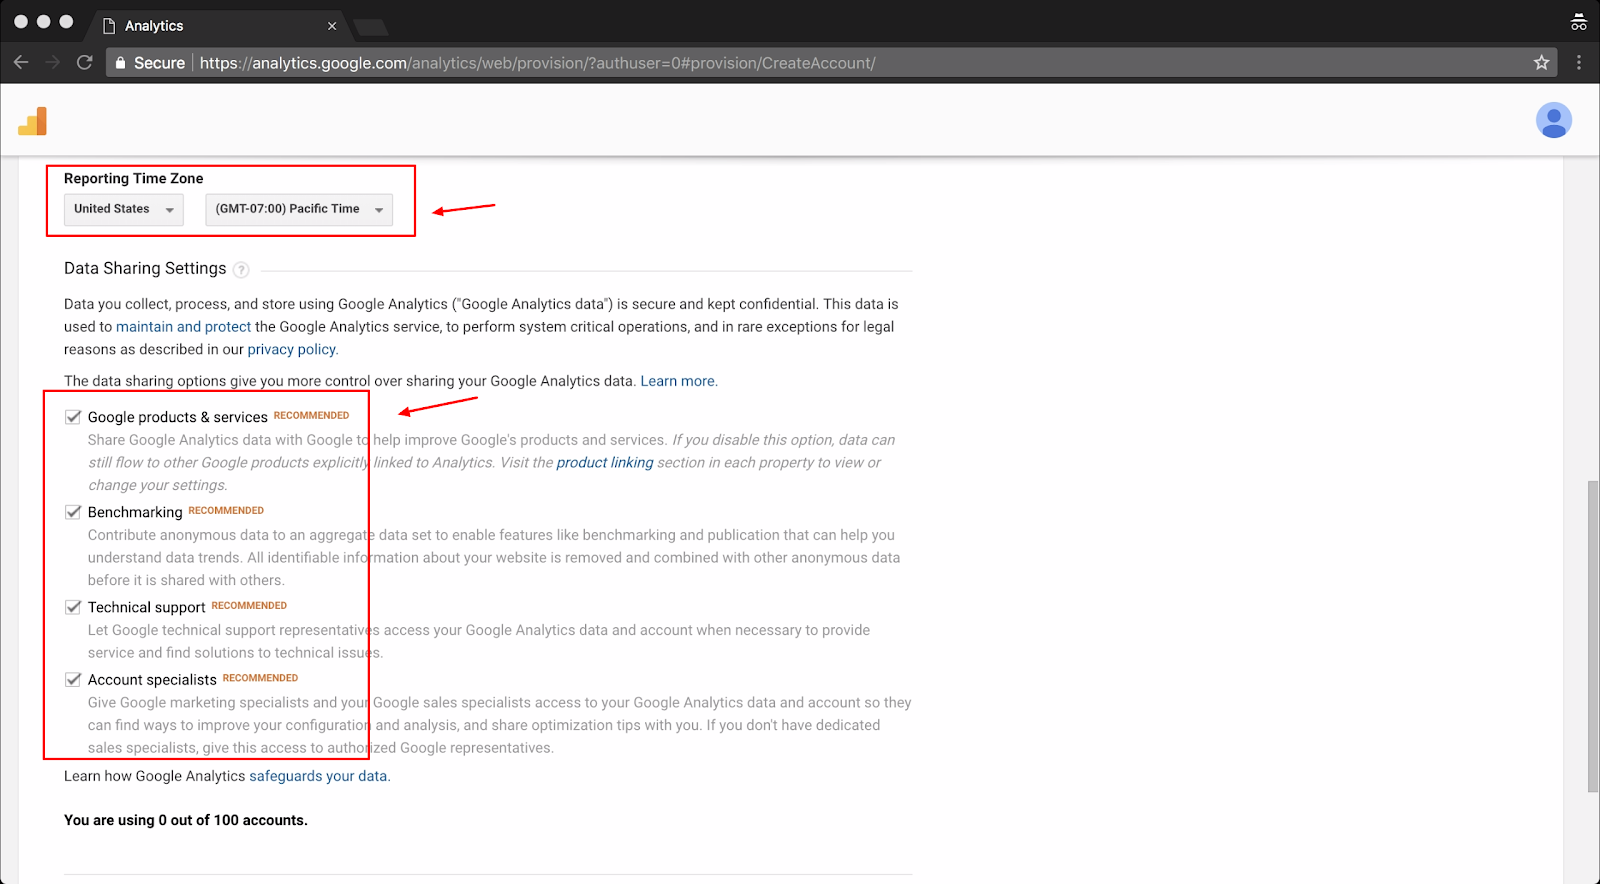The width and height of the screenshot is (1600, 884).
Task: Click the Data Sharing Settings help icon
Action: pyautogui.click(x=241, y=270)
